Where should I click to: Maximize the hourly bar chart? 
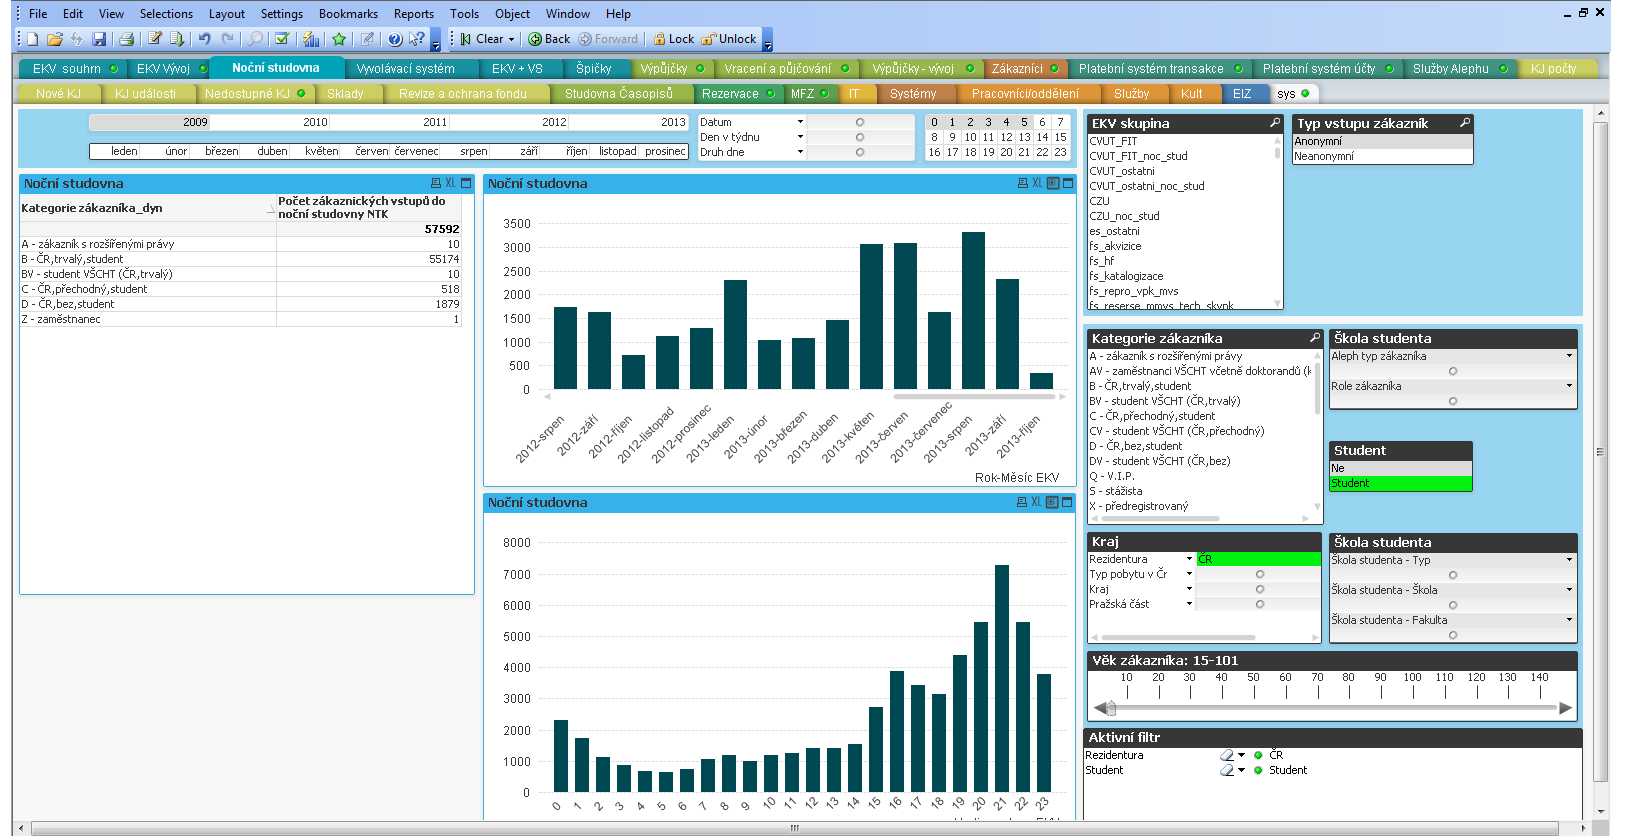(1068, 502)
